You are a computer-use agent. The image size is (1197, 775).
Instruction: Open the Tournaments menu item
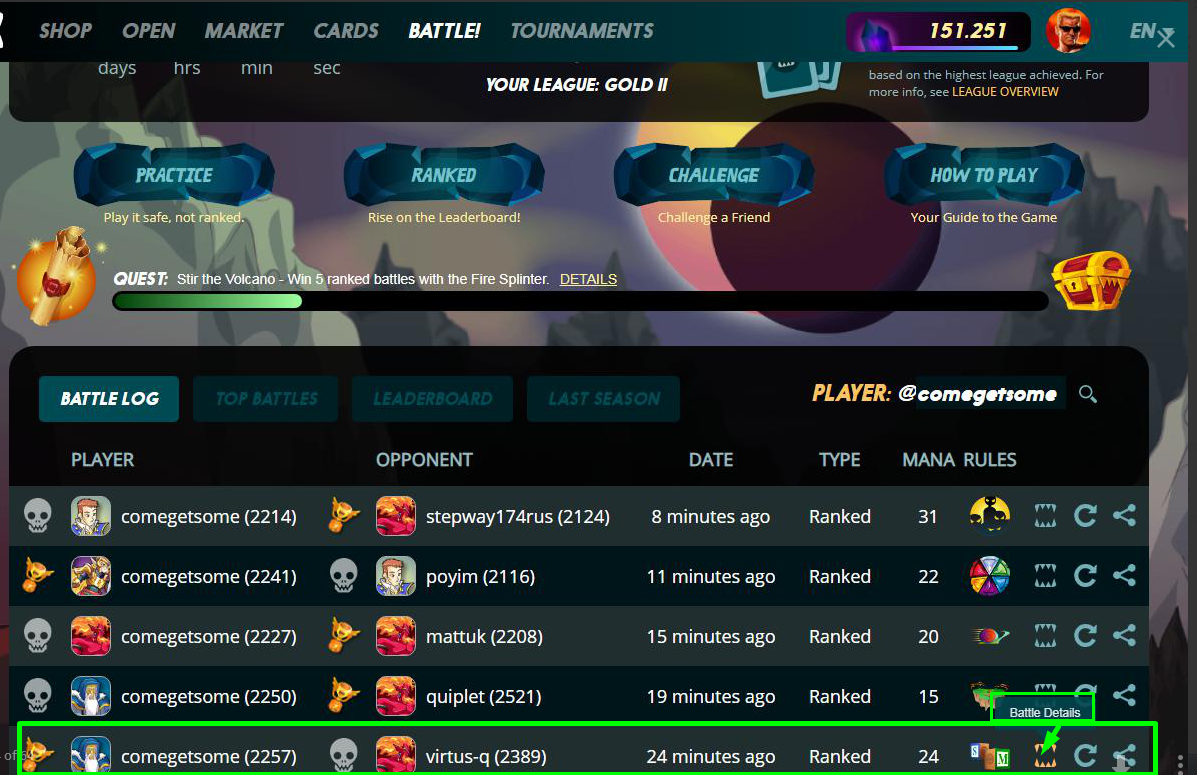tap(582, 31)
